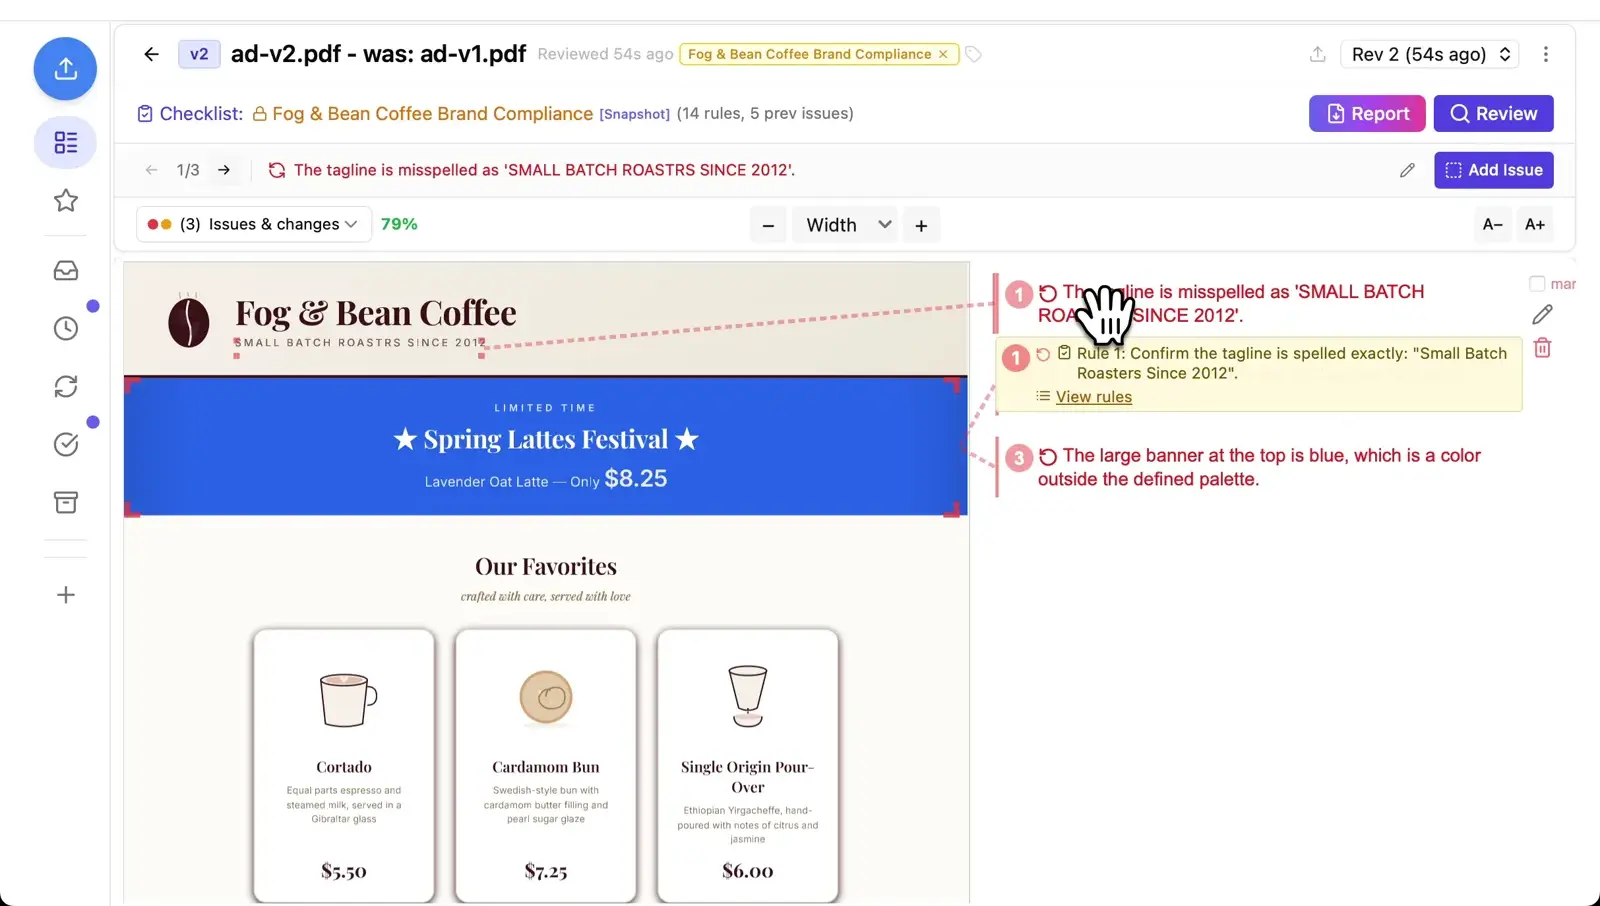1600x906 pixels.
Task: Open the Width zoom mode dropdown
Action: tap(844, 224)
